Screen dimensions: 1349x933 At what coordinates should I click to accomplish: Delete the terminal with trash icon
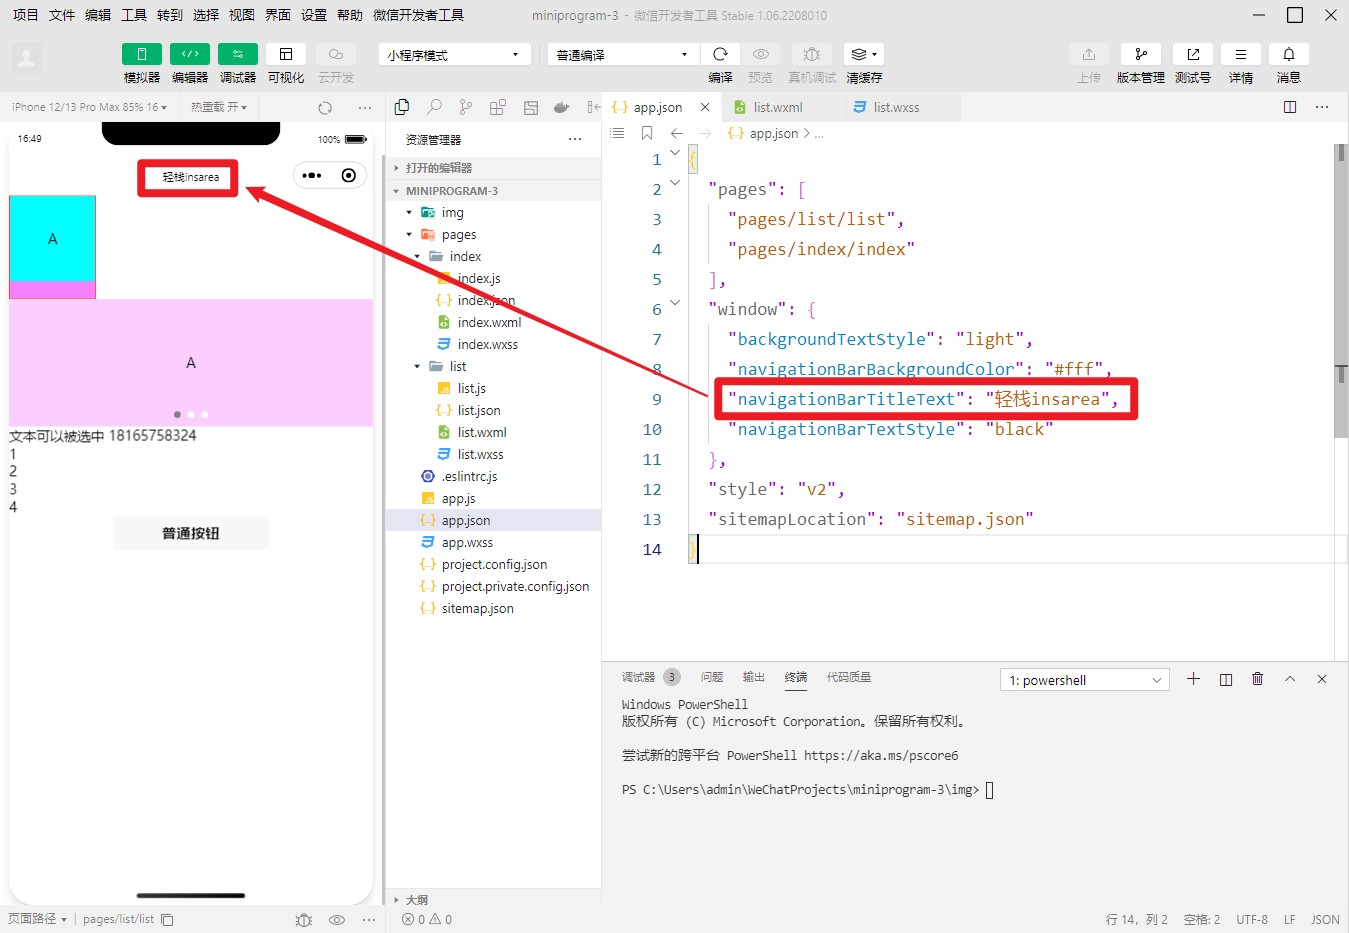1258,679
